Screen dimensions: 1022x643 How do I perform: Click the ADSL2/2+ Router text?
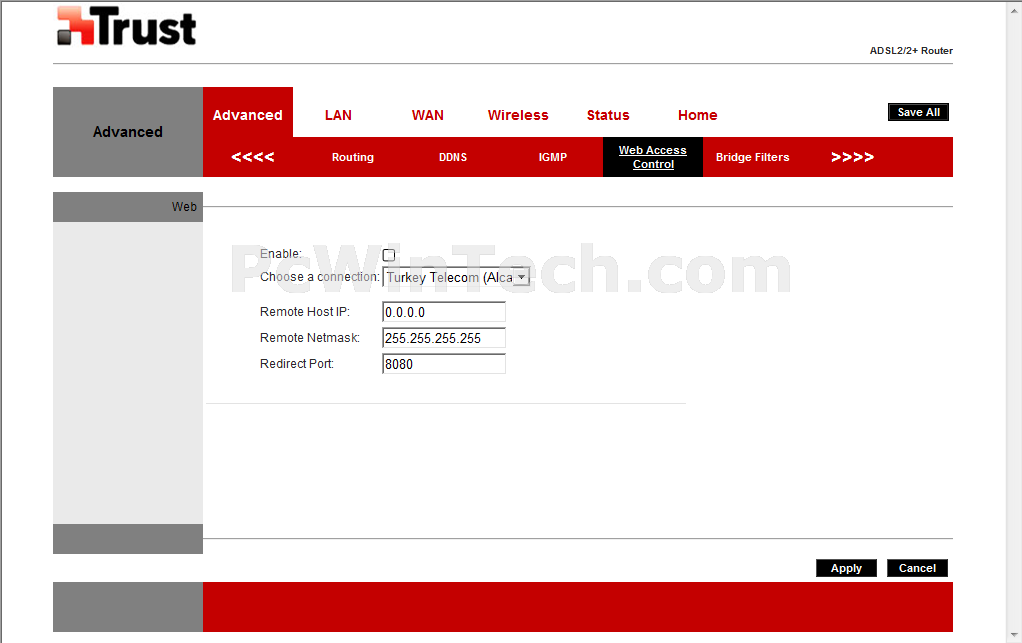911,51
